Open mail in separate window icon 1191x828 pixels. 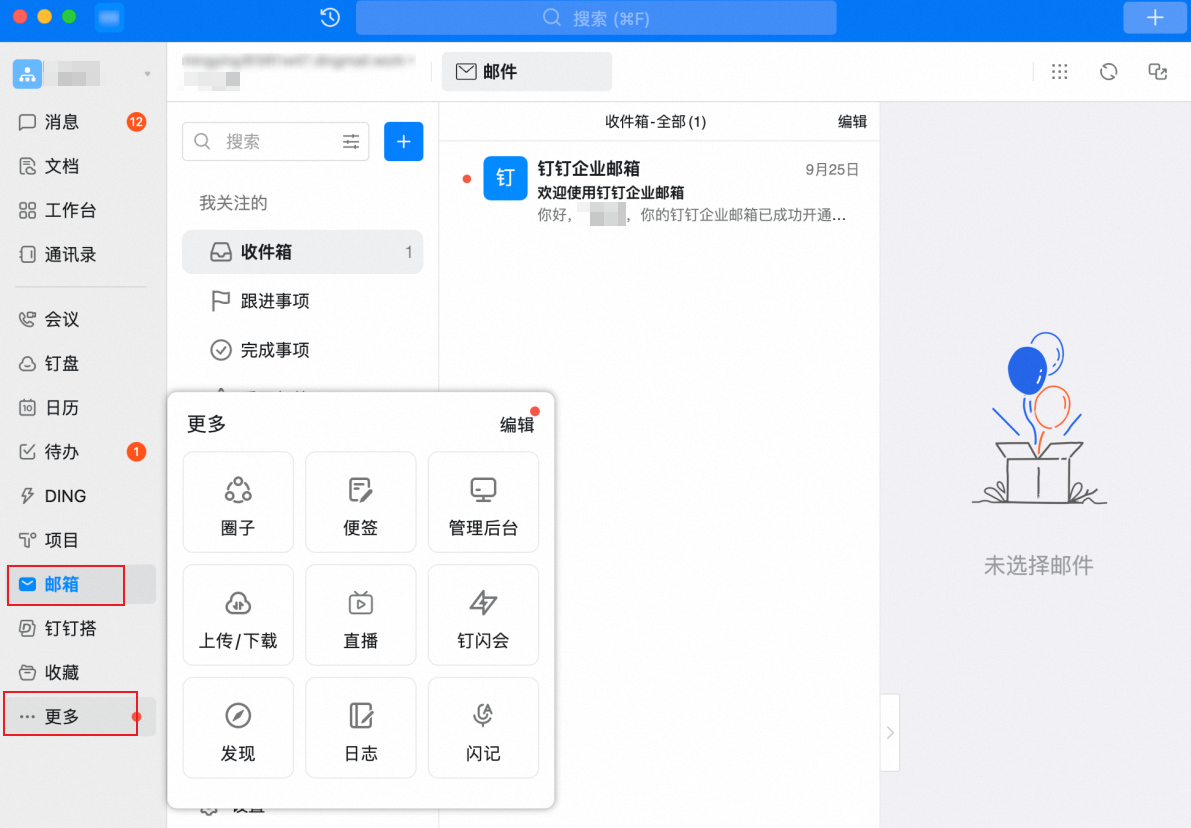[1158, 71]
